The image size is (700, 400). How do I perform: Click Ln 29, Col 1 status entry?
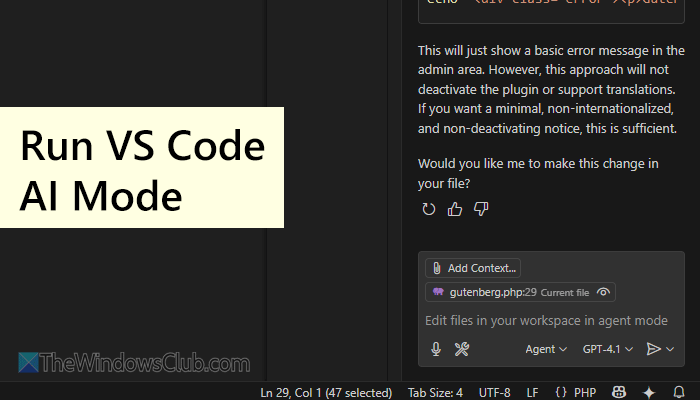(x=326, y=393)
